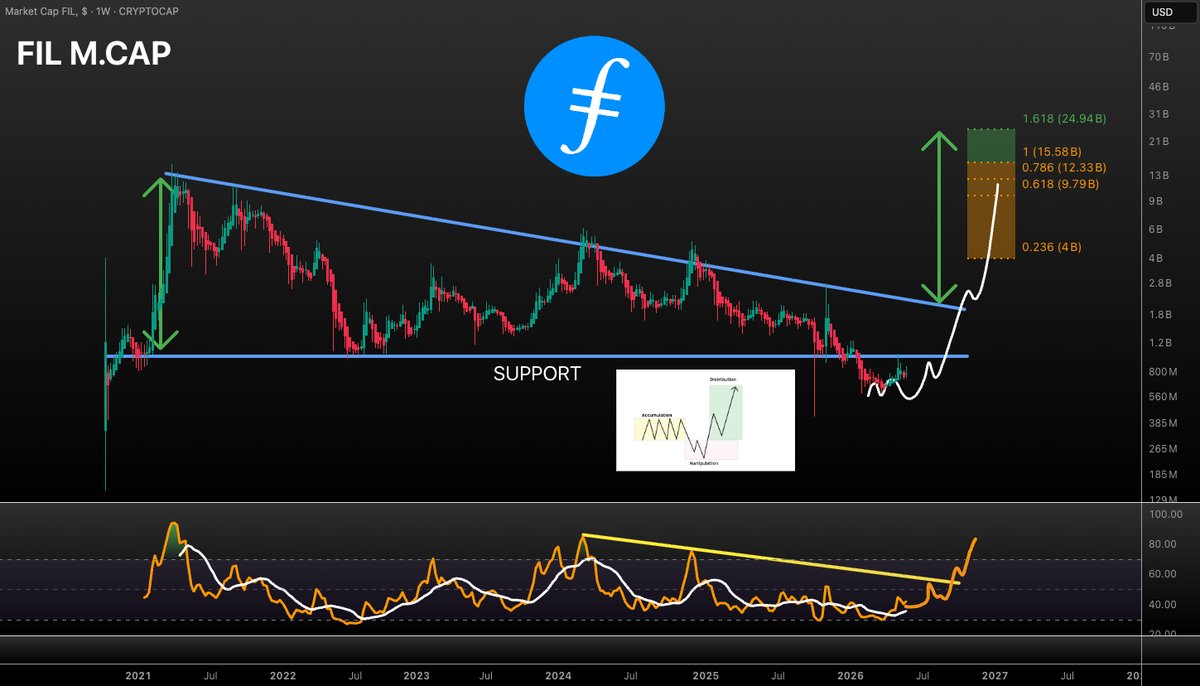Open the accumulation-manipulation-distribution inset diagram
The height and width of the screenshot is (686, 1200).
(705, 420)
